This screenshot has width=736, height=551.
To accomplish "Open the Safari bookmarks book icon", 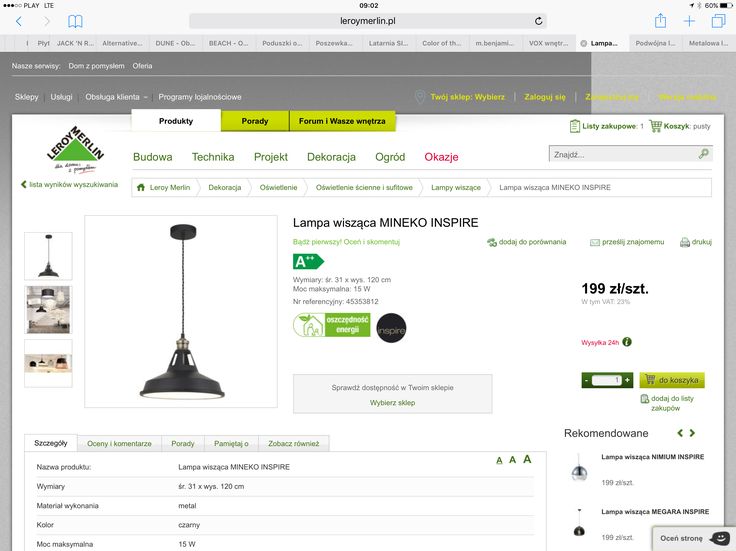I will pos(75,21).
